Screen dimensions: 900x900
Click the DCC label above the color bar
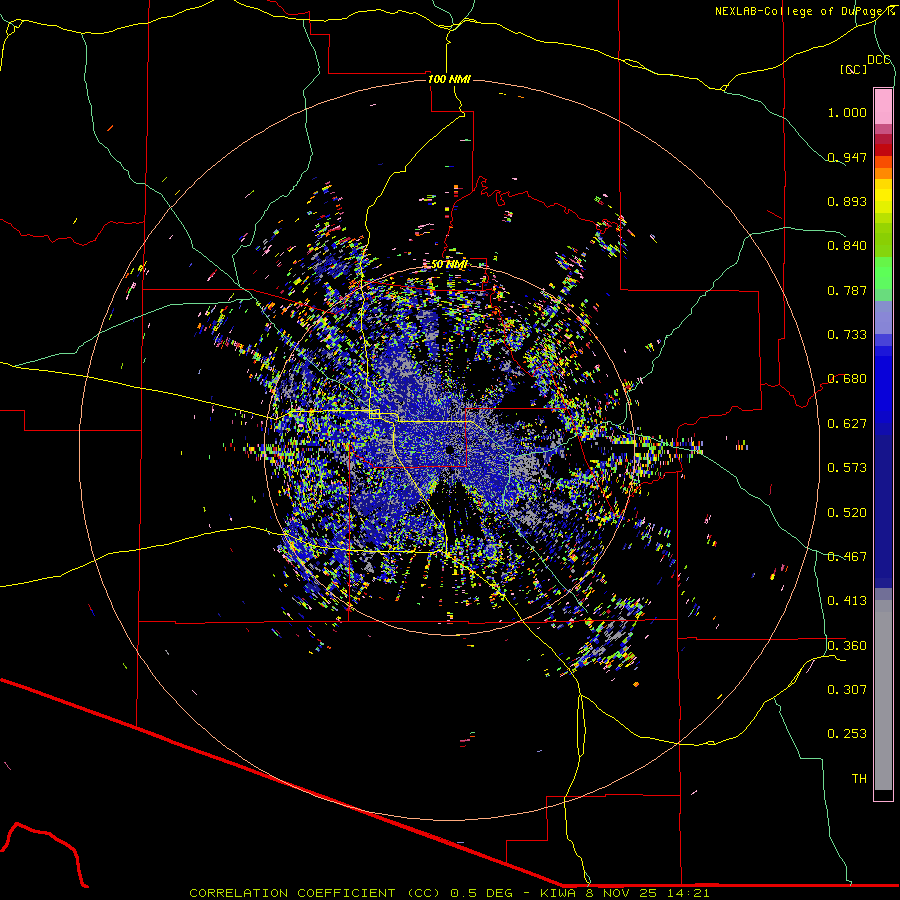(x=879, y=60)
